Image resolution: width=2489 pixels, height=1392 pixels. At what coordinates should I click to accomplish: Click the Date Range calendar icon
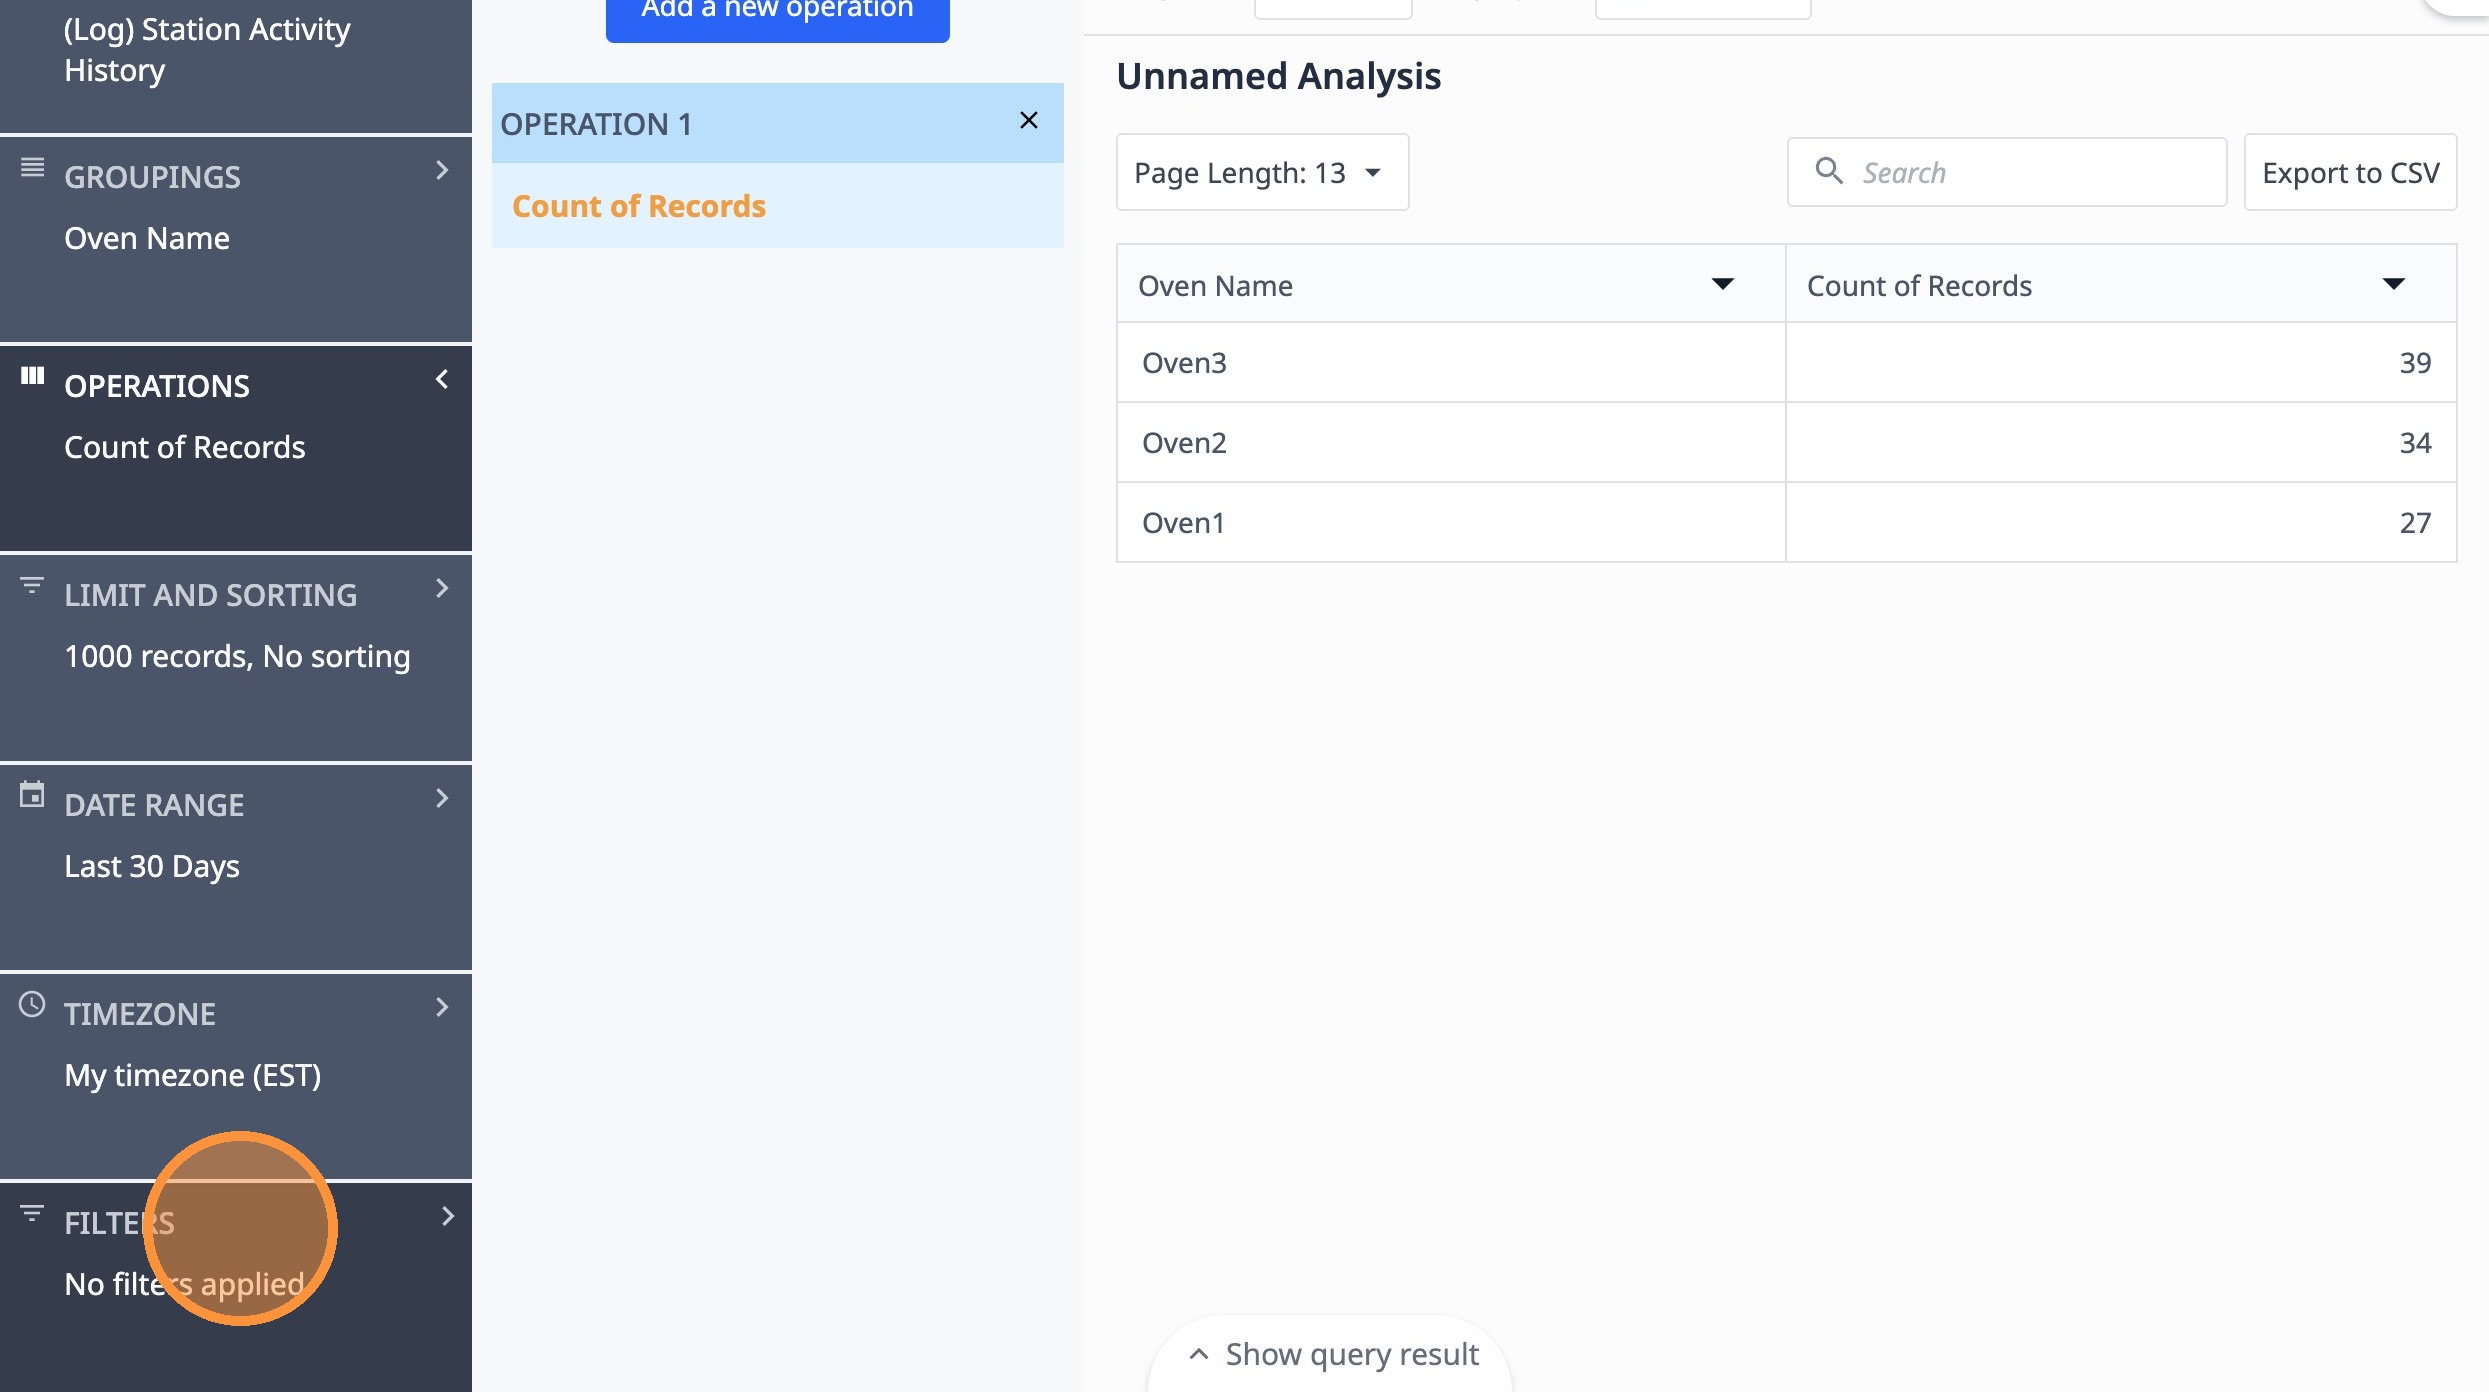(x=32, y=795)
